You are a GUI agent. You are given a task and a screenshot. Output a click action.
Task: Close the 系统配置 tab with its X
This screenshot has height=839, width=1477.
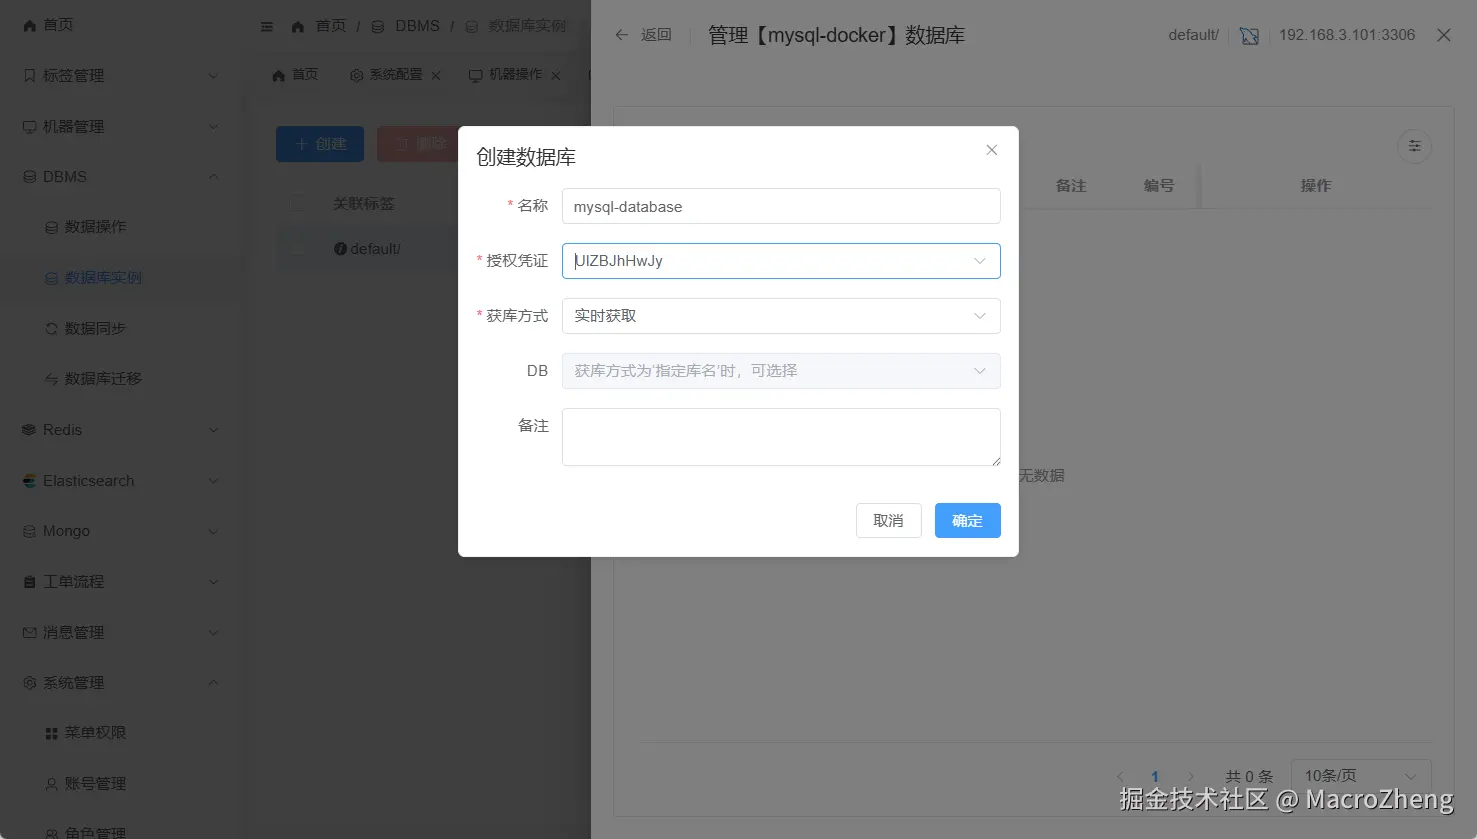point(436,75)
